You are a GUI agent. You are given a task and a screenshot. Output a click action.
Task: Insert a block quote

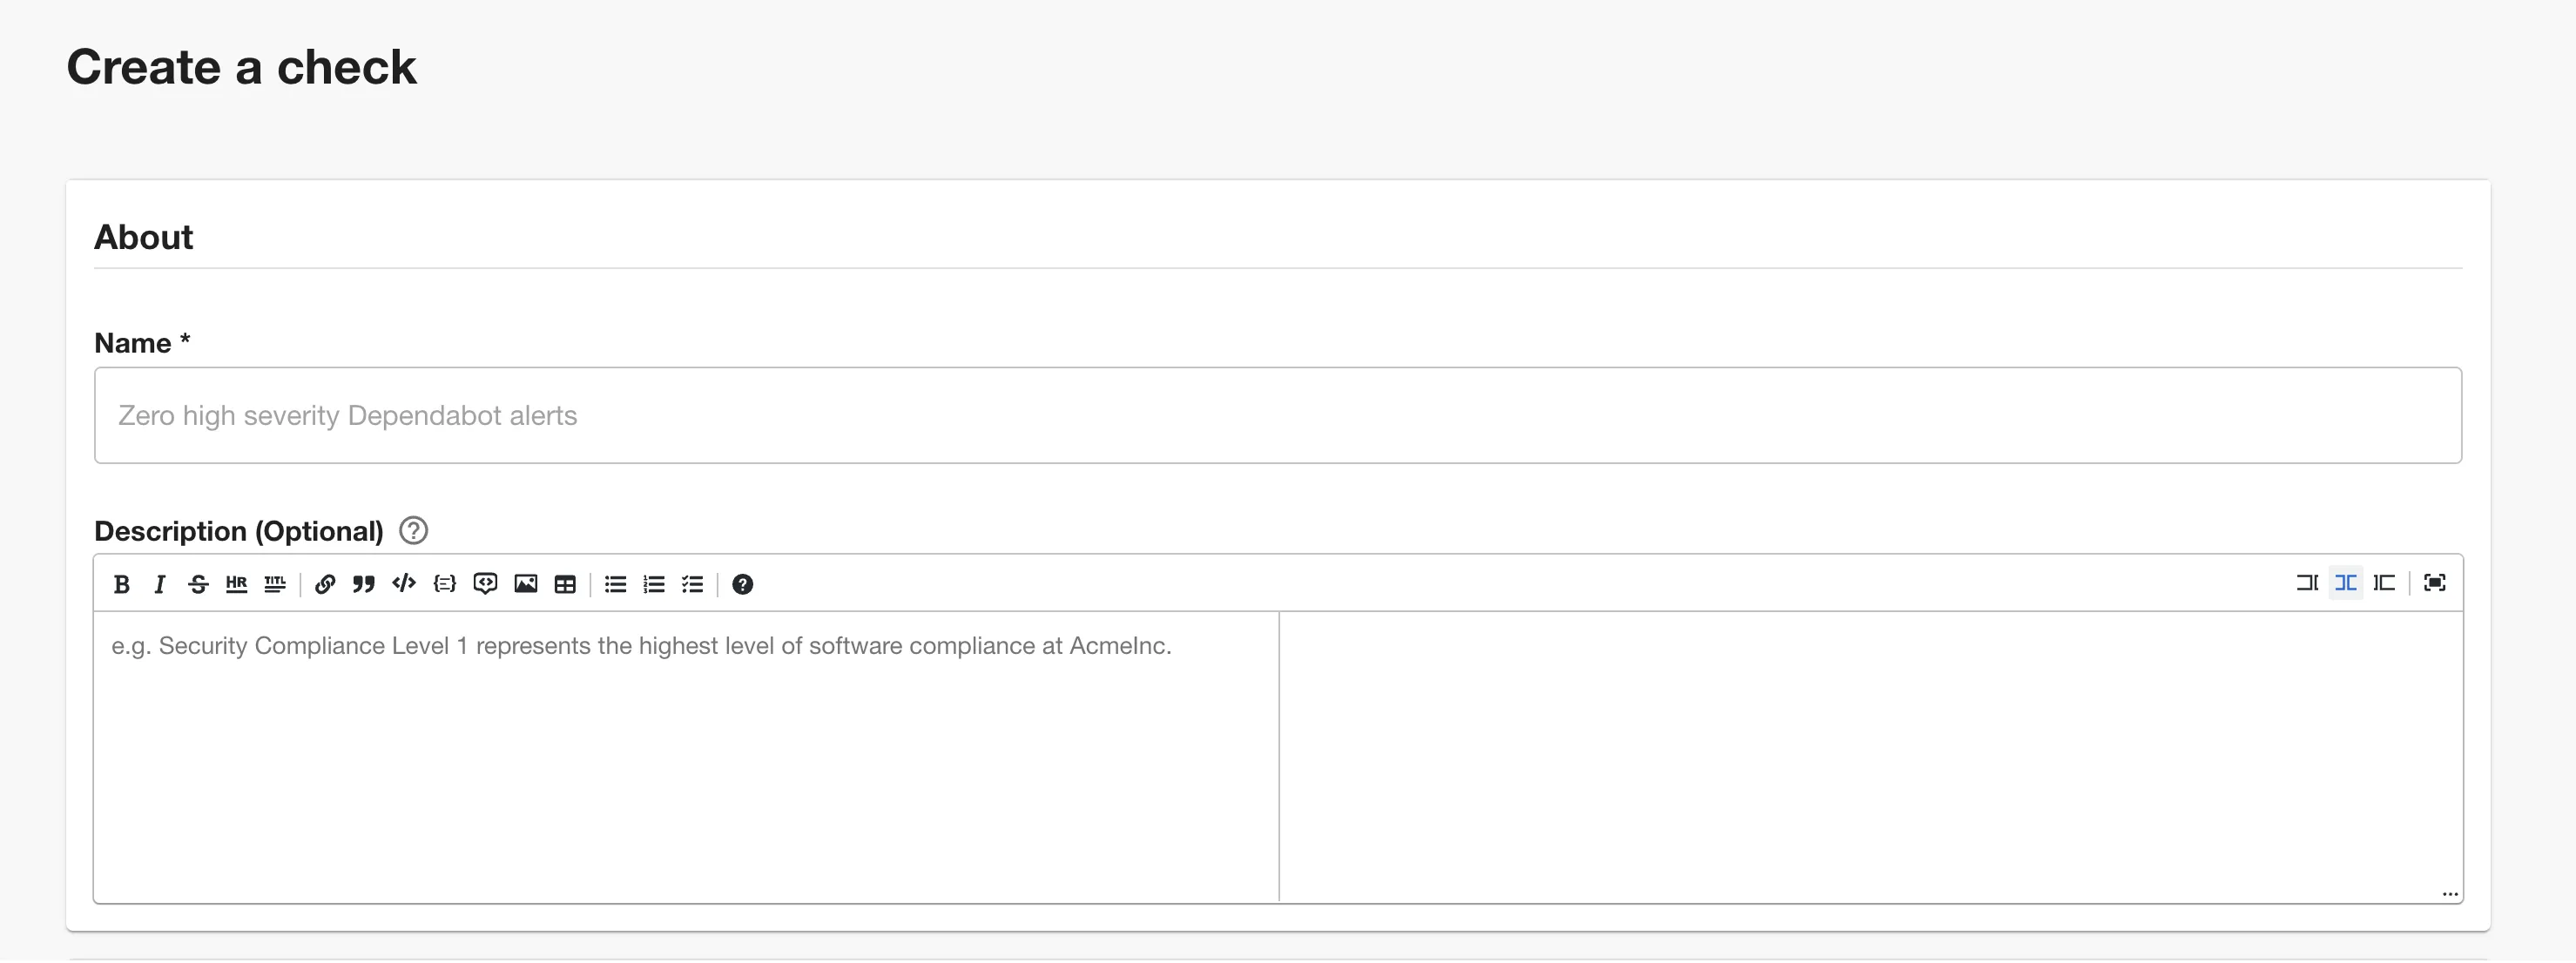364,584
